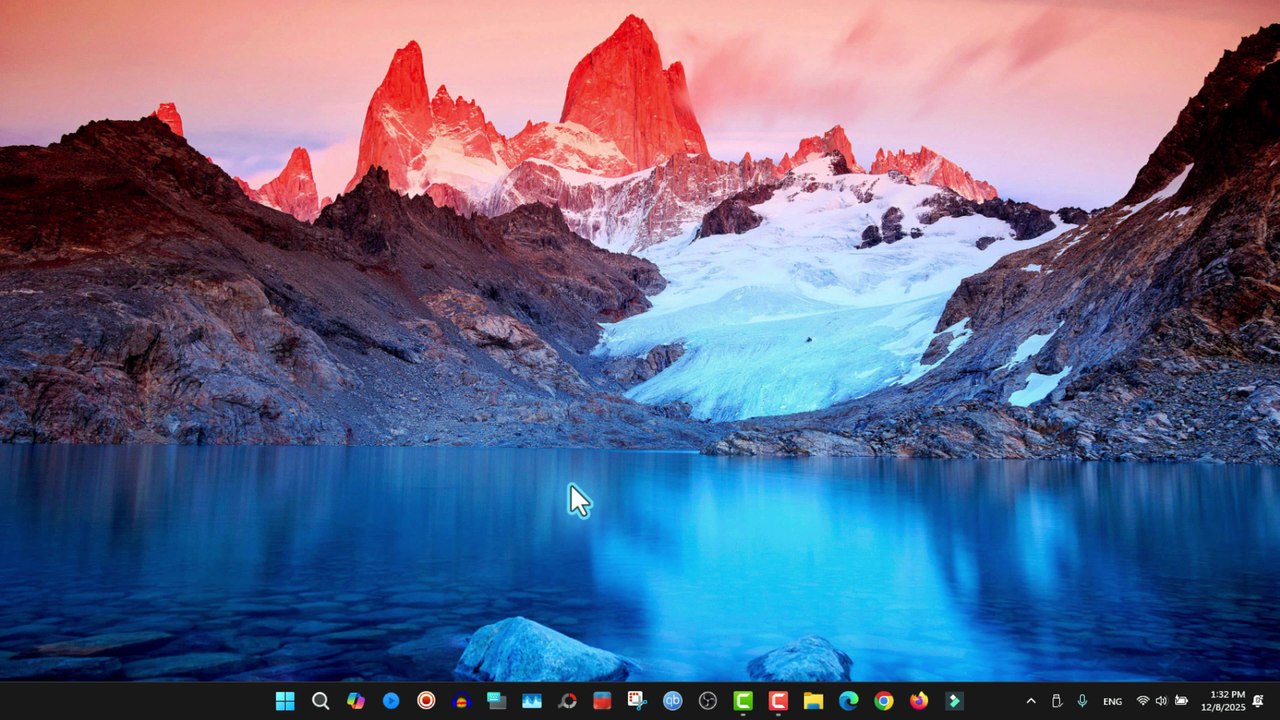The image size is (1280, 720).
Task: Open the Filmora video editor icon
Action: click(954, 701)
